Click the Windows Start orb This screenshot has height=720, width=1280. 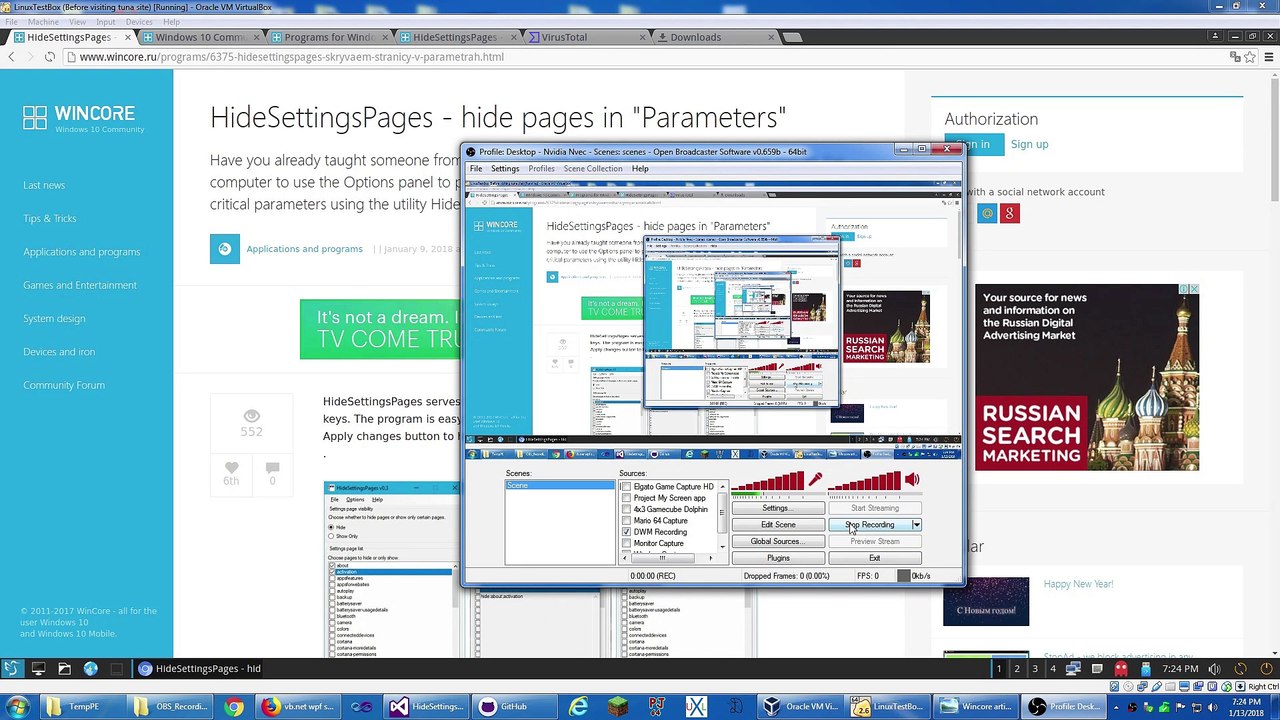[x=17, y=706]
